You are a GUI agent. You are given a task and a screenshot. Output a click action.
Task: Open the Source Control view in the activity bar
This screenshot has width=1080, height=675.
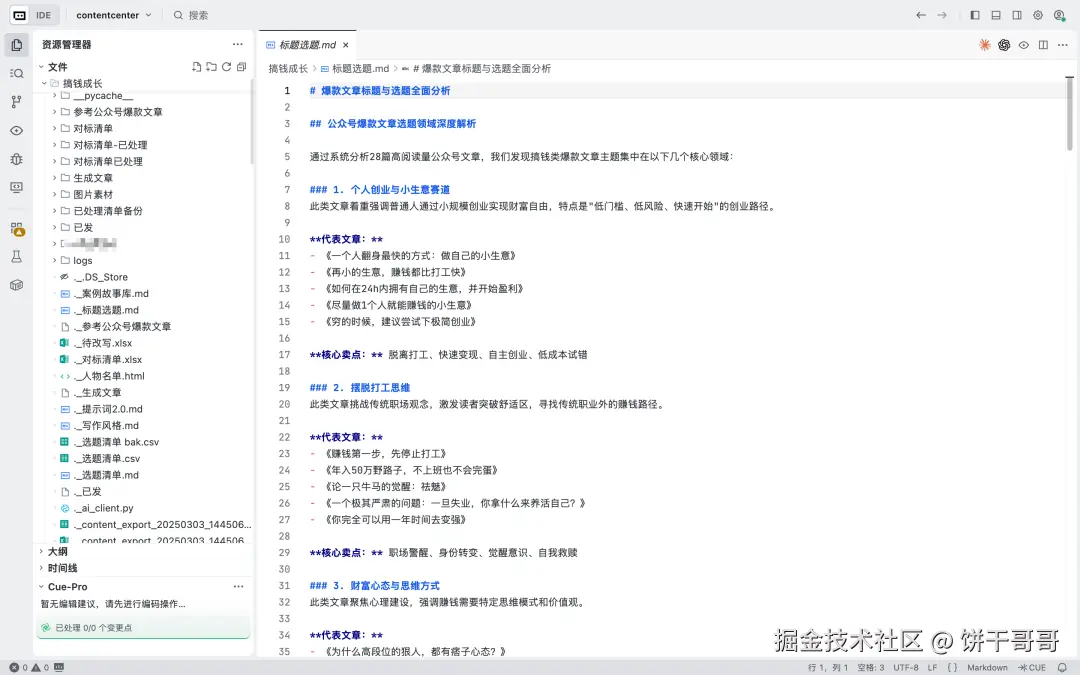coord(17,102)
